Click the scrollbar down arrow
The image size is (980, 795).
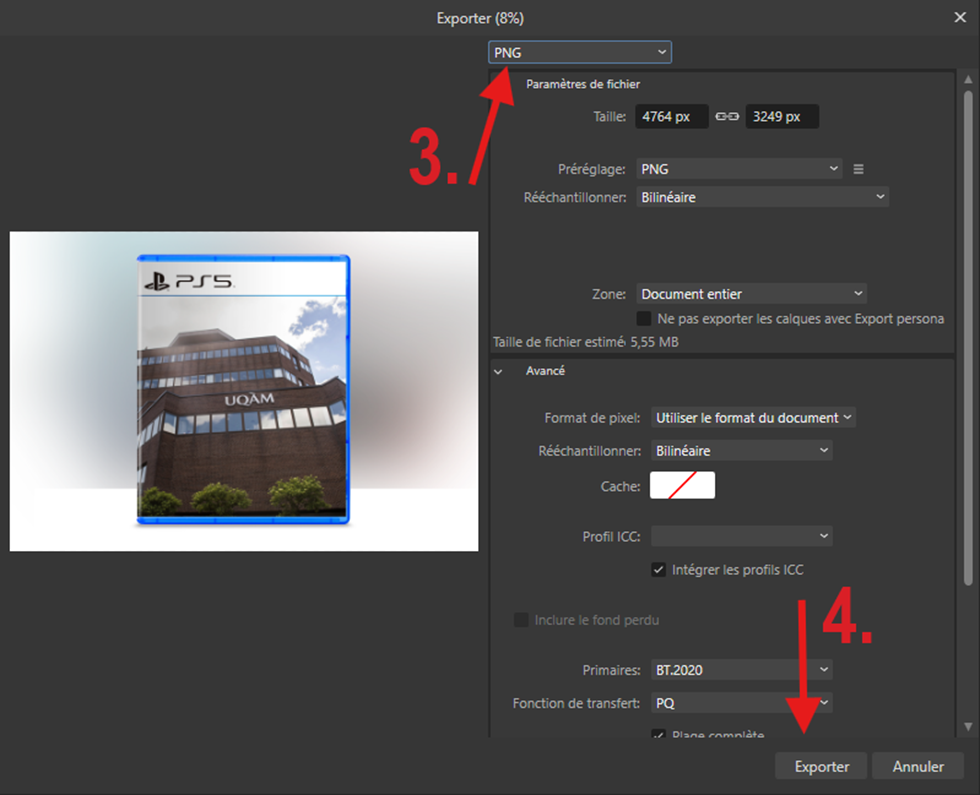coord(967,726)
